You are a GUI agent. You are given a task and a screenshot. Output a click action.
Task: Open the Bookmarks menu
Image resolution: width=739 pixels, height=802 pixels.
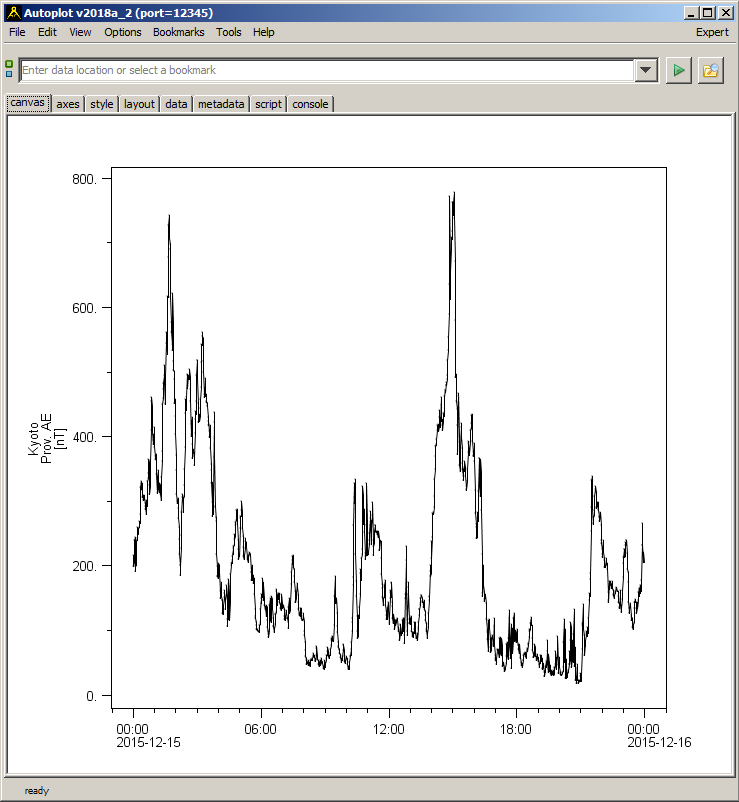(178, 32)
